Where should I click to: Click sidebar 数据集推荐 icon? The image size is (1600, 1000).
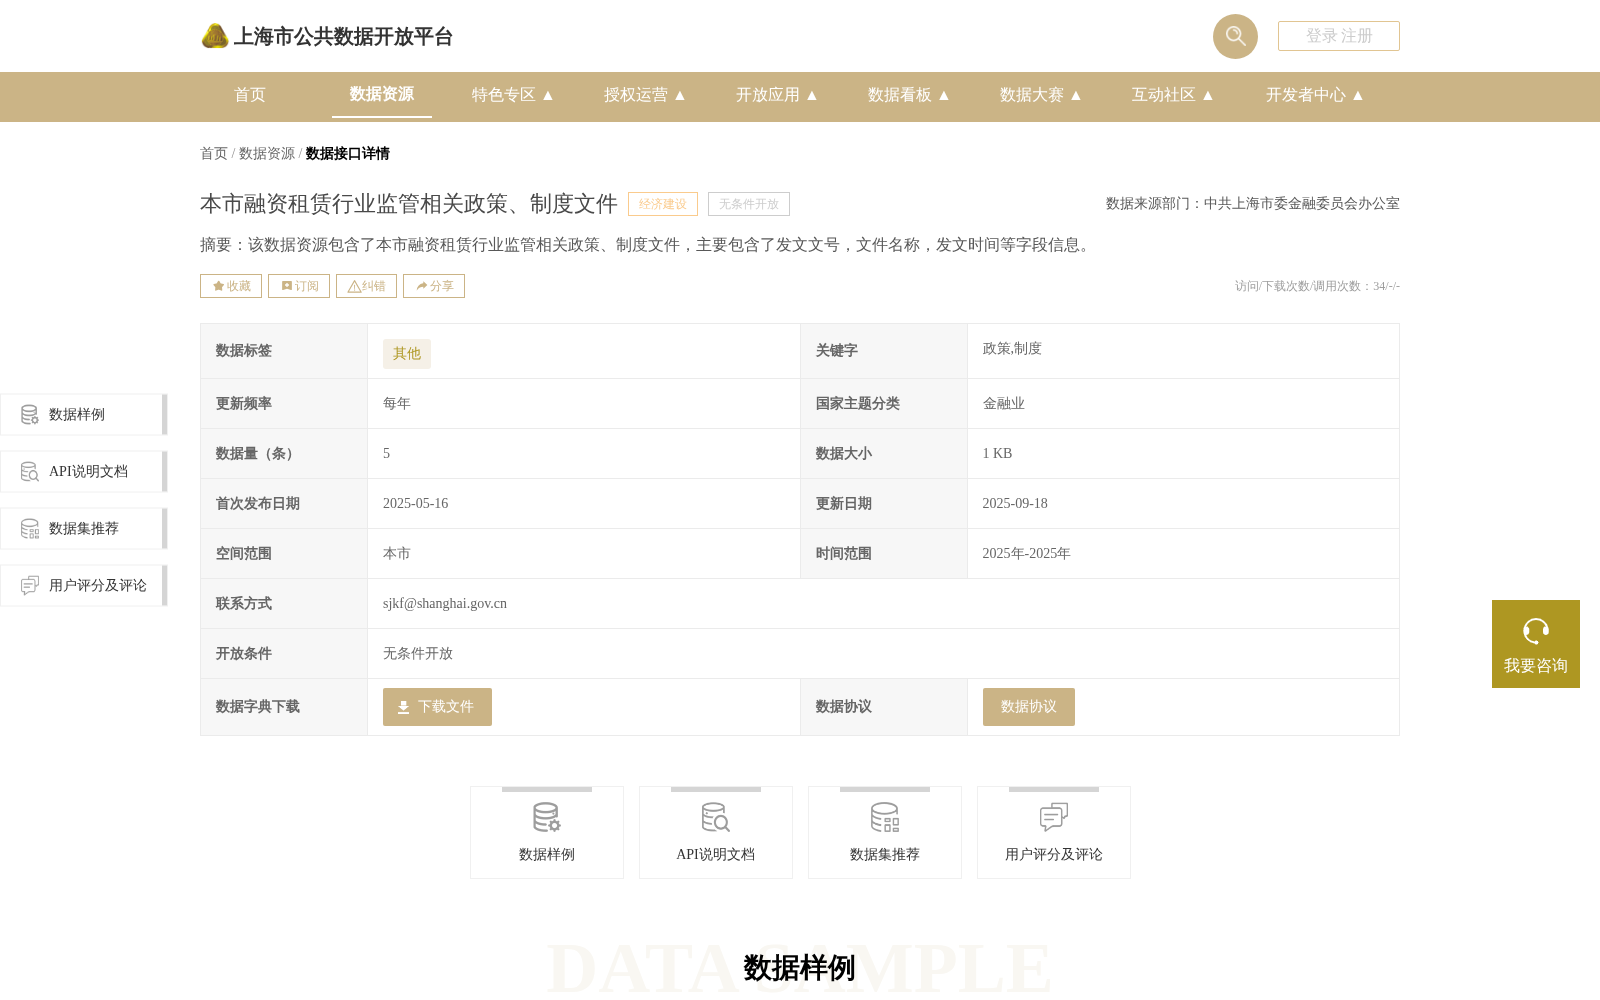pyautogui.click(x=30, y=528)
